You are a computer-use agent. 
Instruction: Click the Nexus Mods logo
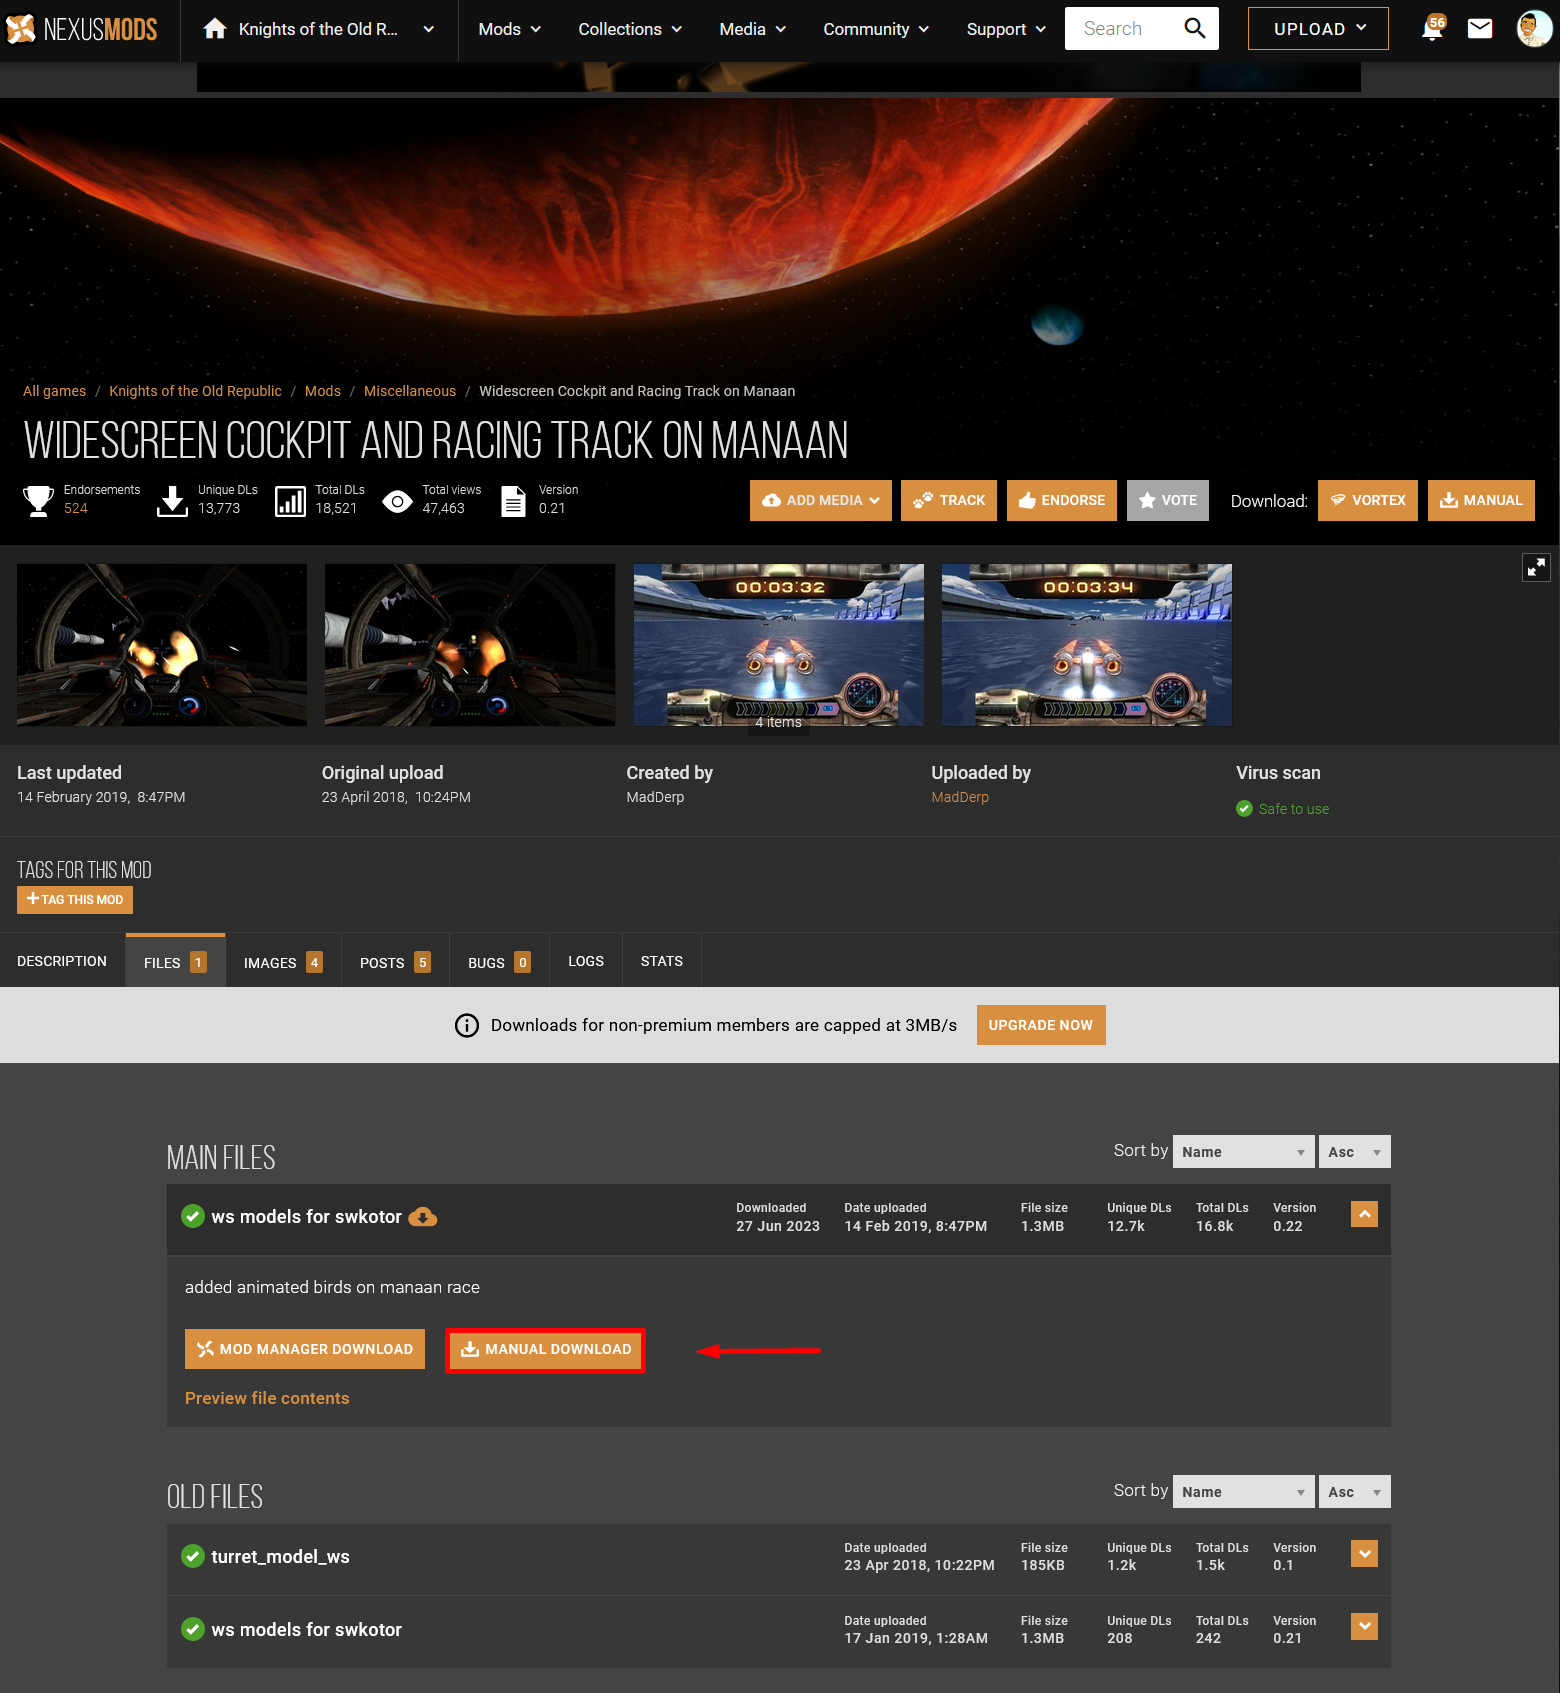[x=82, y=29]
